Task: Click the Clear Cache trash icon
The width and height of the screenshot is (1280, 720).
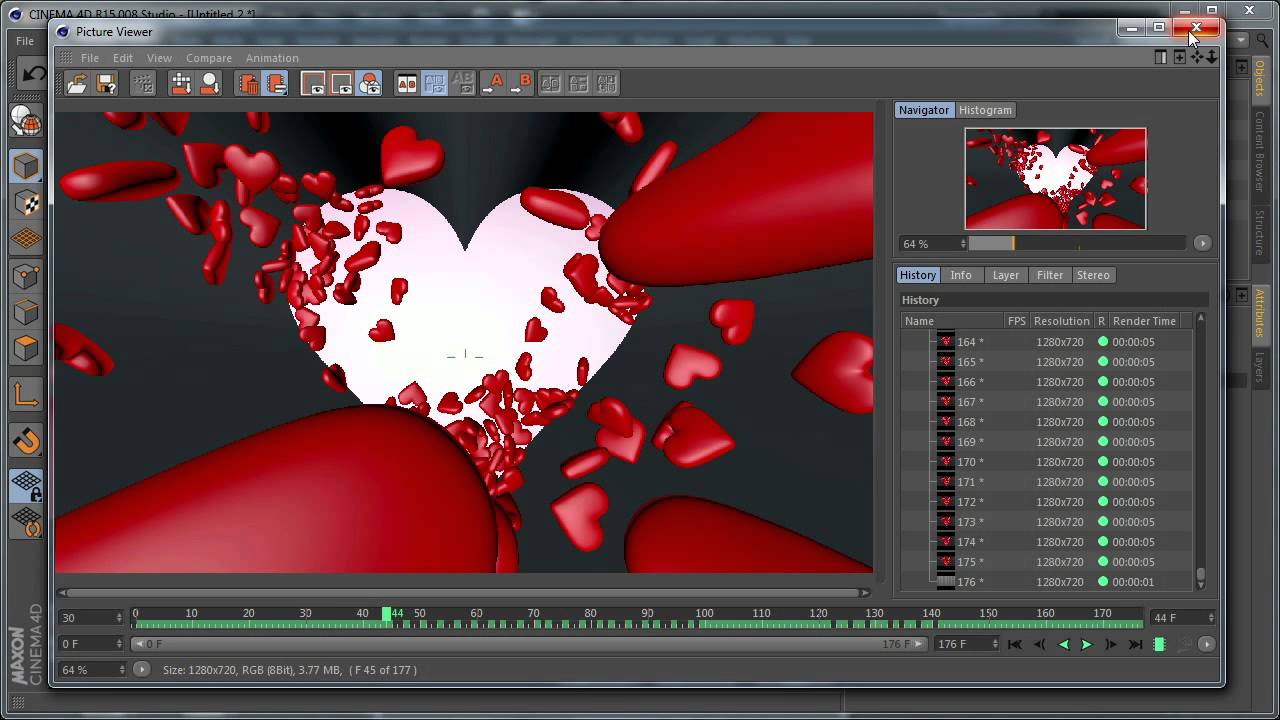Action: (x=248, y=84)
